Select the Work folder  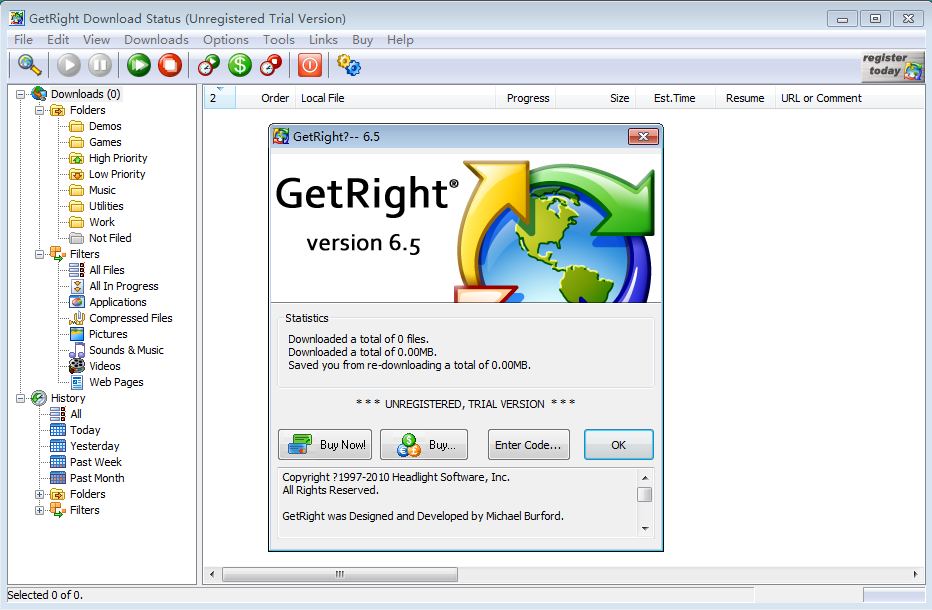tap(102, 222)
